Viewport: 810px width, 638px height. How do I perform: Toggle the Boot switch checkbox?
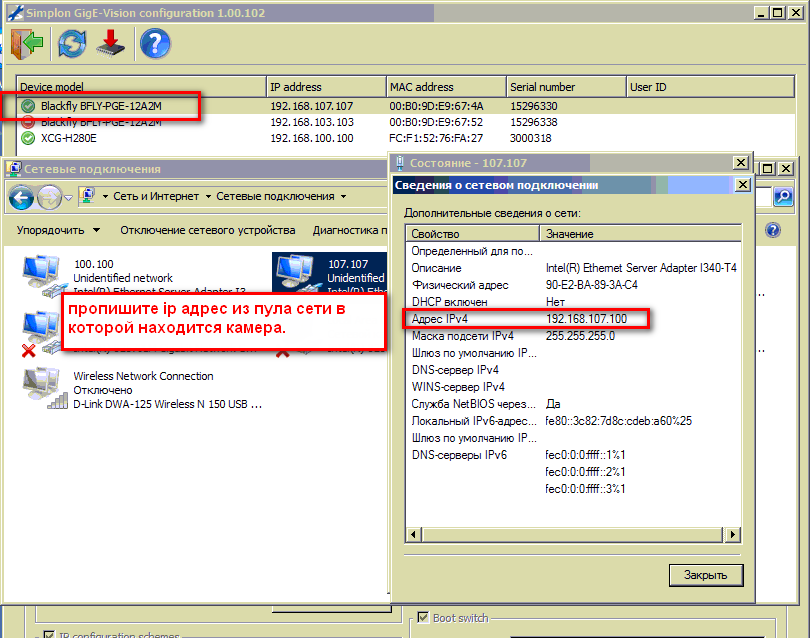click(x=423, y=618)
